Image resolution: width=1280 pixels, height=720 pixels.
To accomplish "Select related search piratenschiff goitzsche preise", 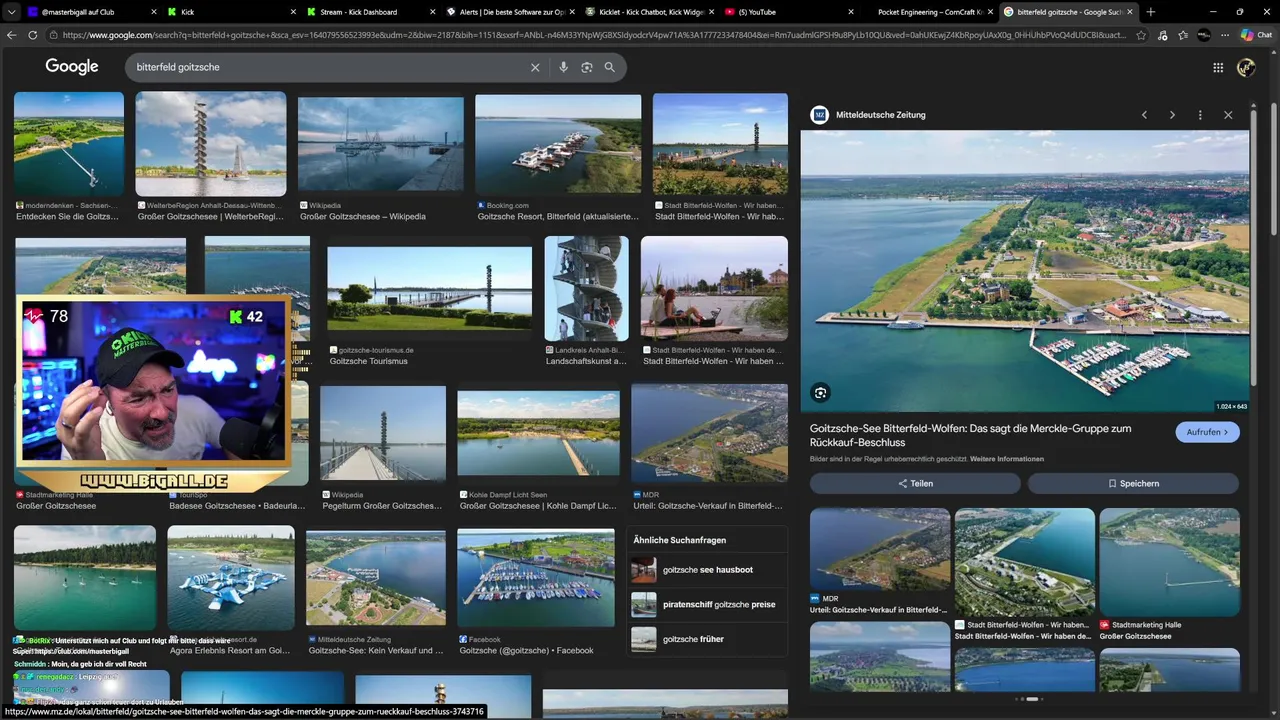I will 707,604.
